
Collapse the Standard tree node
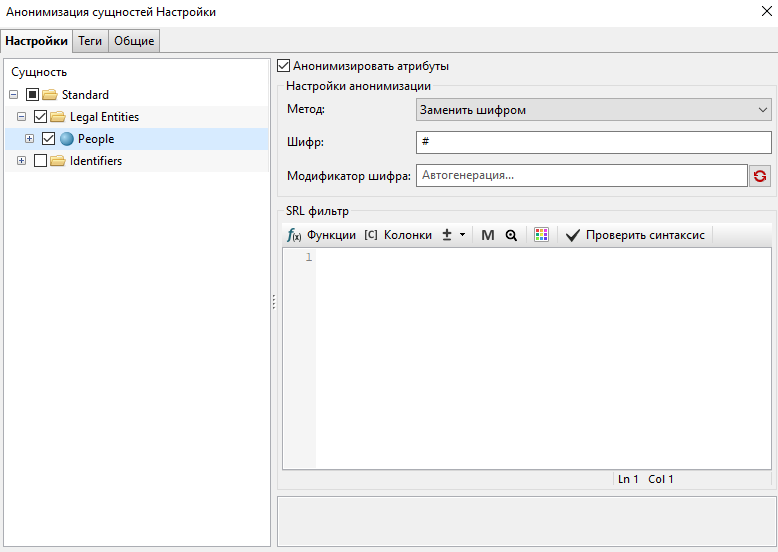coord(13,95)
